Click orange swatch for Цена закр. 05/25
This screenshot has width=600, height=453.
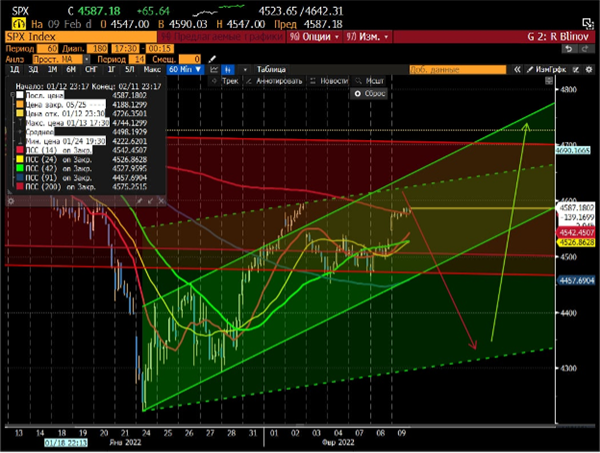(x=20, y=104)
